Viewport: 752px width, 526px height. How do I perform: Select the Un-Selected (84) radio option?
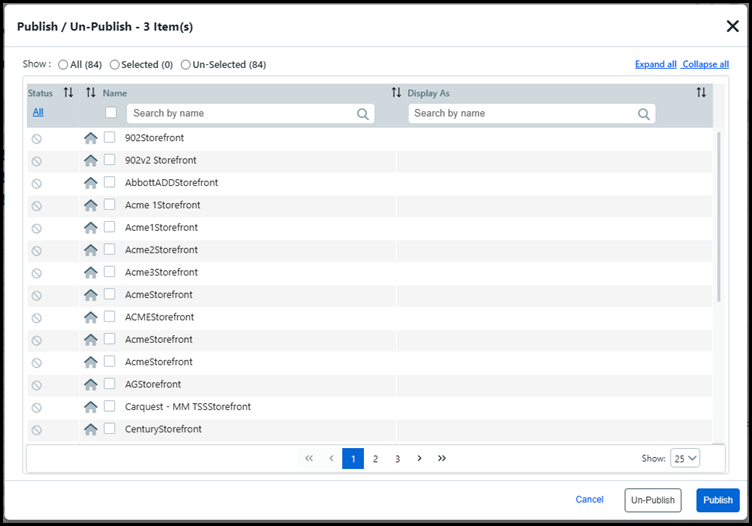tap(186, 65)
